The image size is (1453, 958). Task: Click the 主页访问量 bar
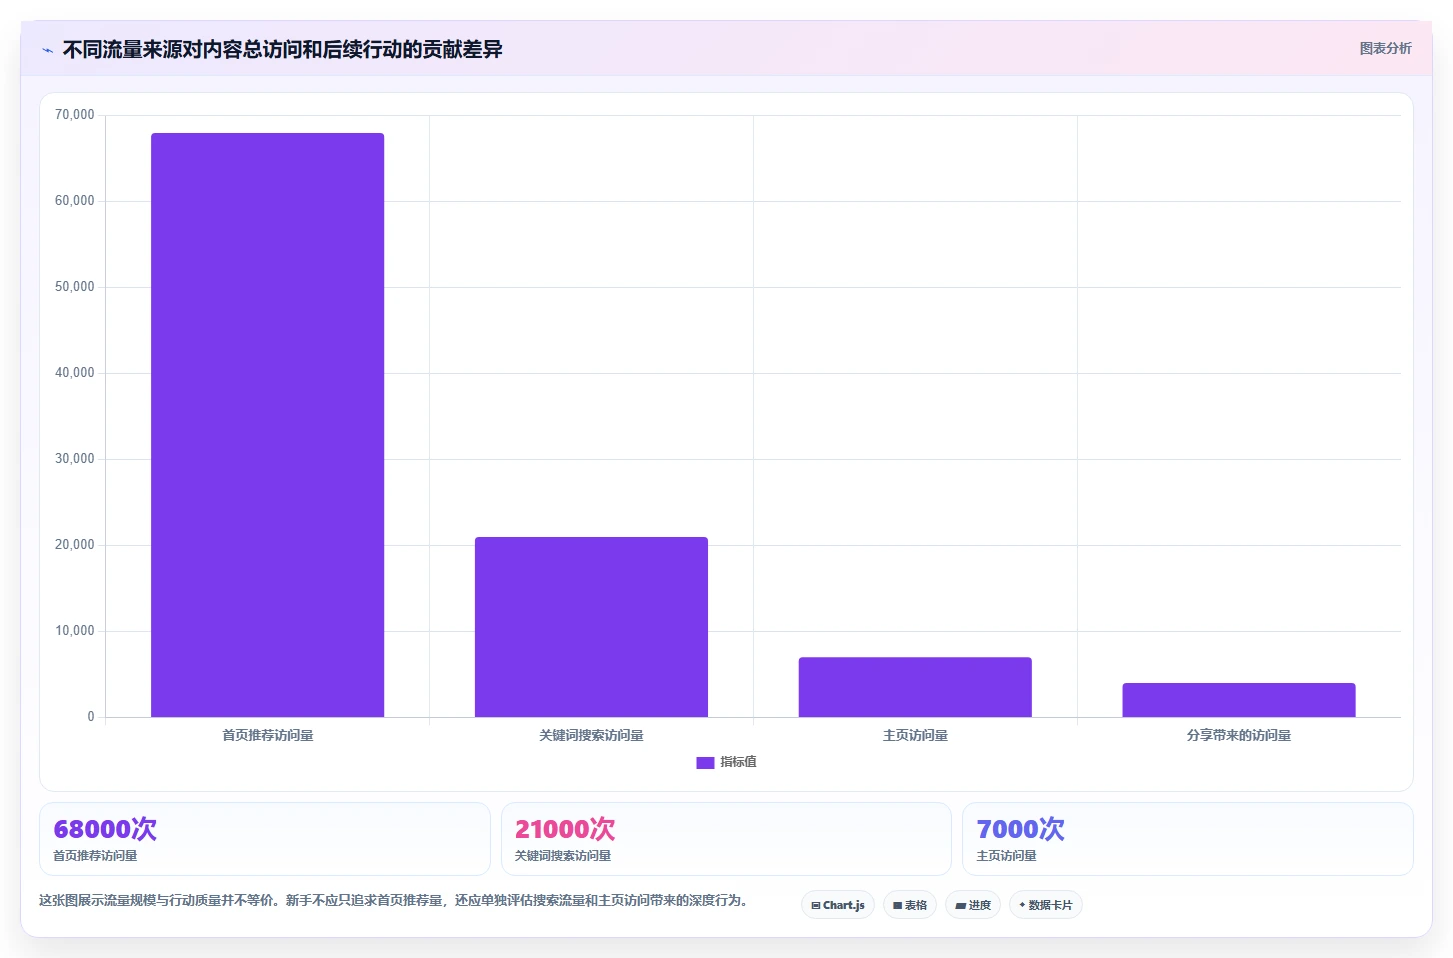point(915,687)
